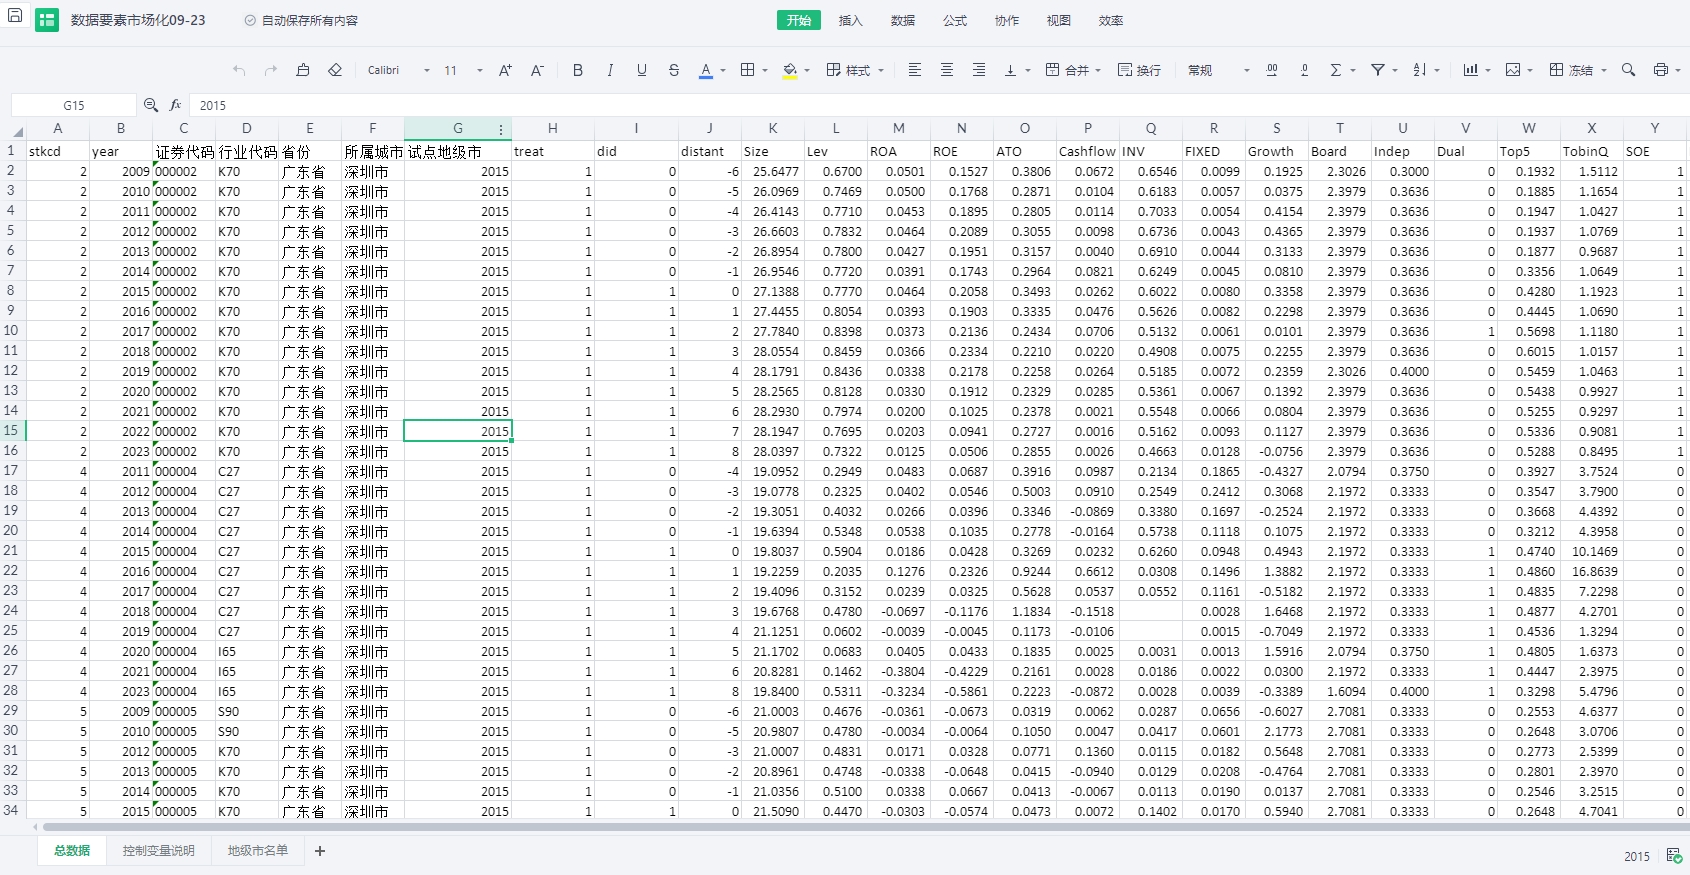1690x875 pixels.
Task: Switch to the 地级市名单 sheet tab
Action: [257, 851]
